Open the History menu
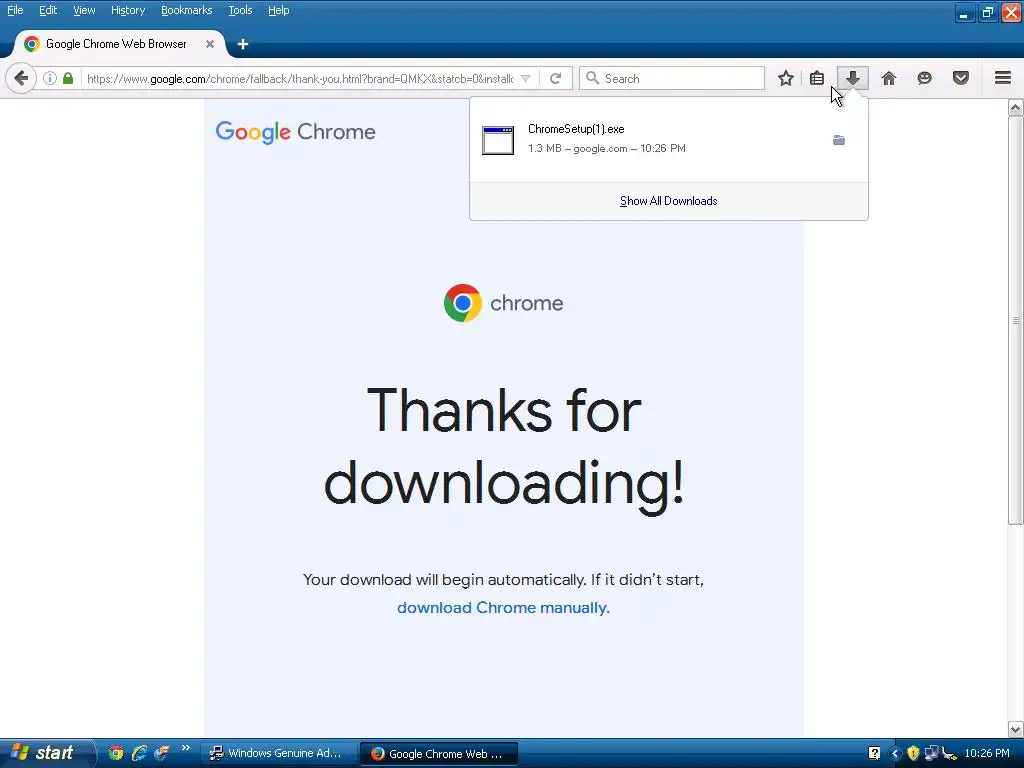1024x768 pixels. tap(128, 10)
